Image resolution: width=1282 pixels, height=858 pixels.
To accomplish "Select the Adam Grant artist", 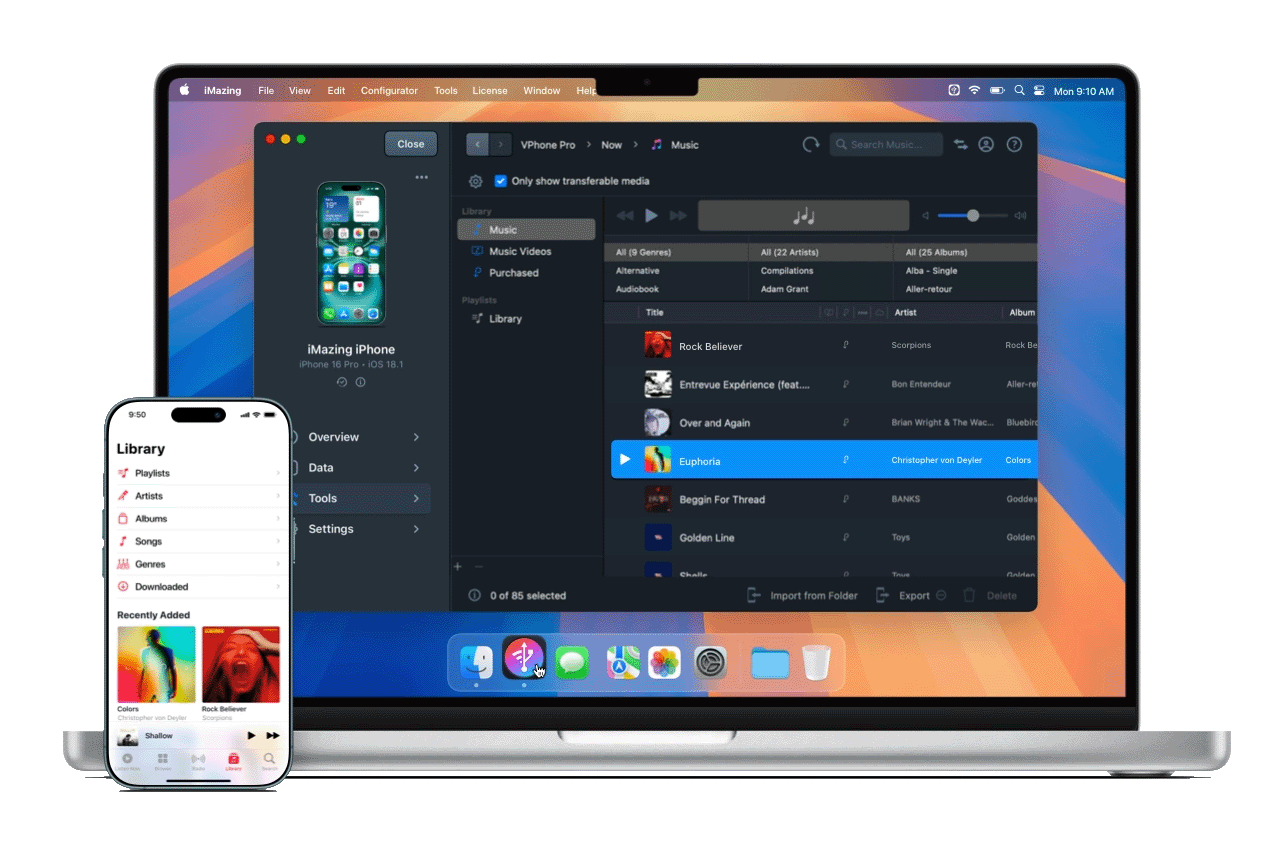I will (785, 289).
